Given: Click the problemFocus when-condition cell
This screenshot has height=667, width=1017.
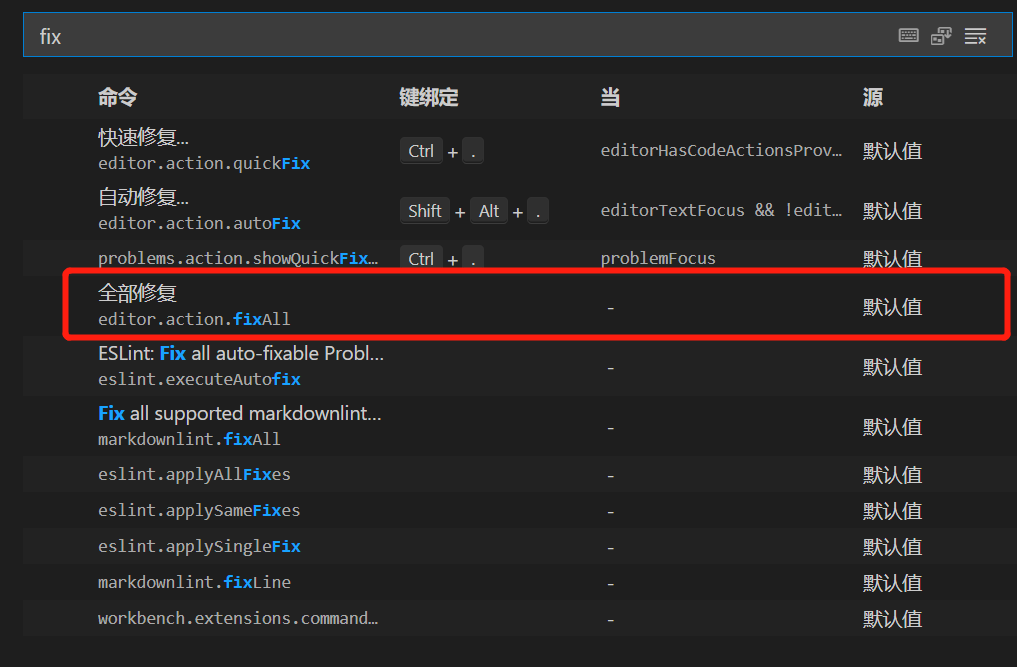Looking at the screenshot, I should coord(658,258).
